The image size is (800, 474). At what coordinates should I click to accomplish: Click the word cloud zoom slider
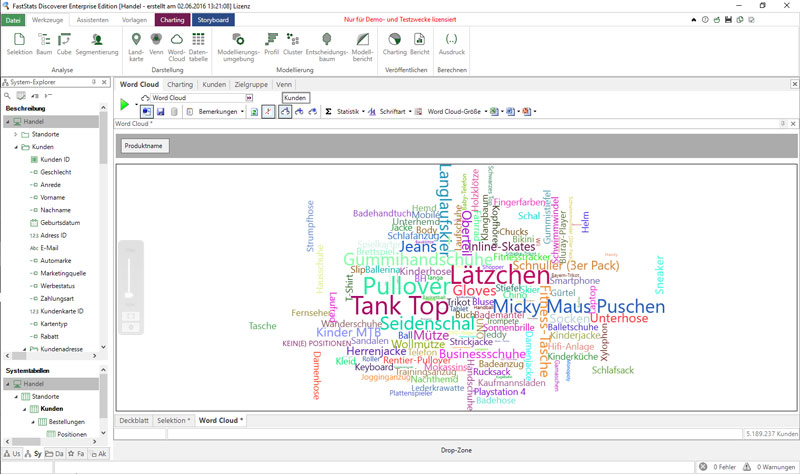click(x=131, y=289)
